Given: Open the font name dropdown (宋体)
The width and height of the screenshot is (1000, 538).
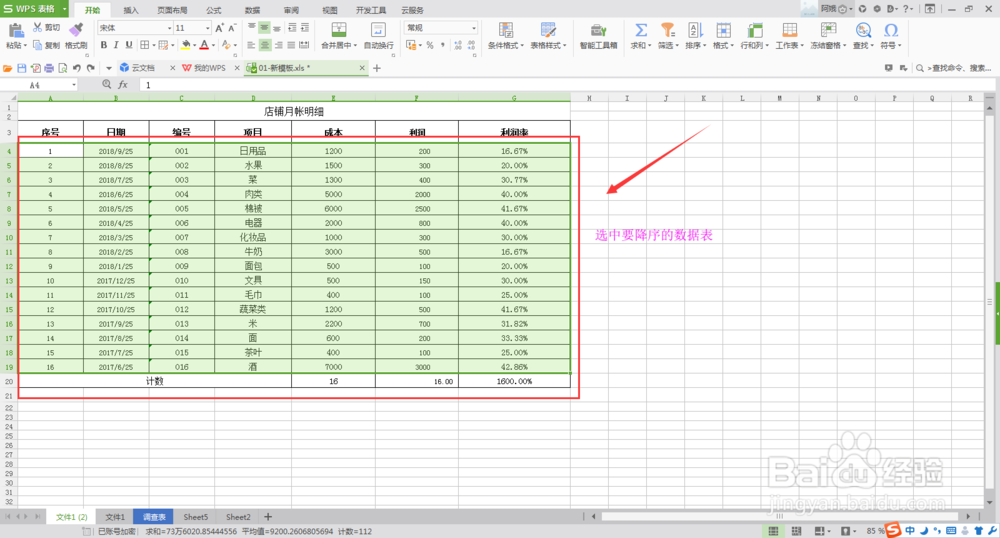Looking at the screenshot, I should coord(170,28).
